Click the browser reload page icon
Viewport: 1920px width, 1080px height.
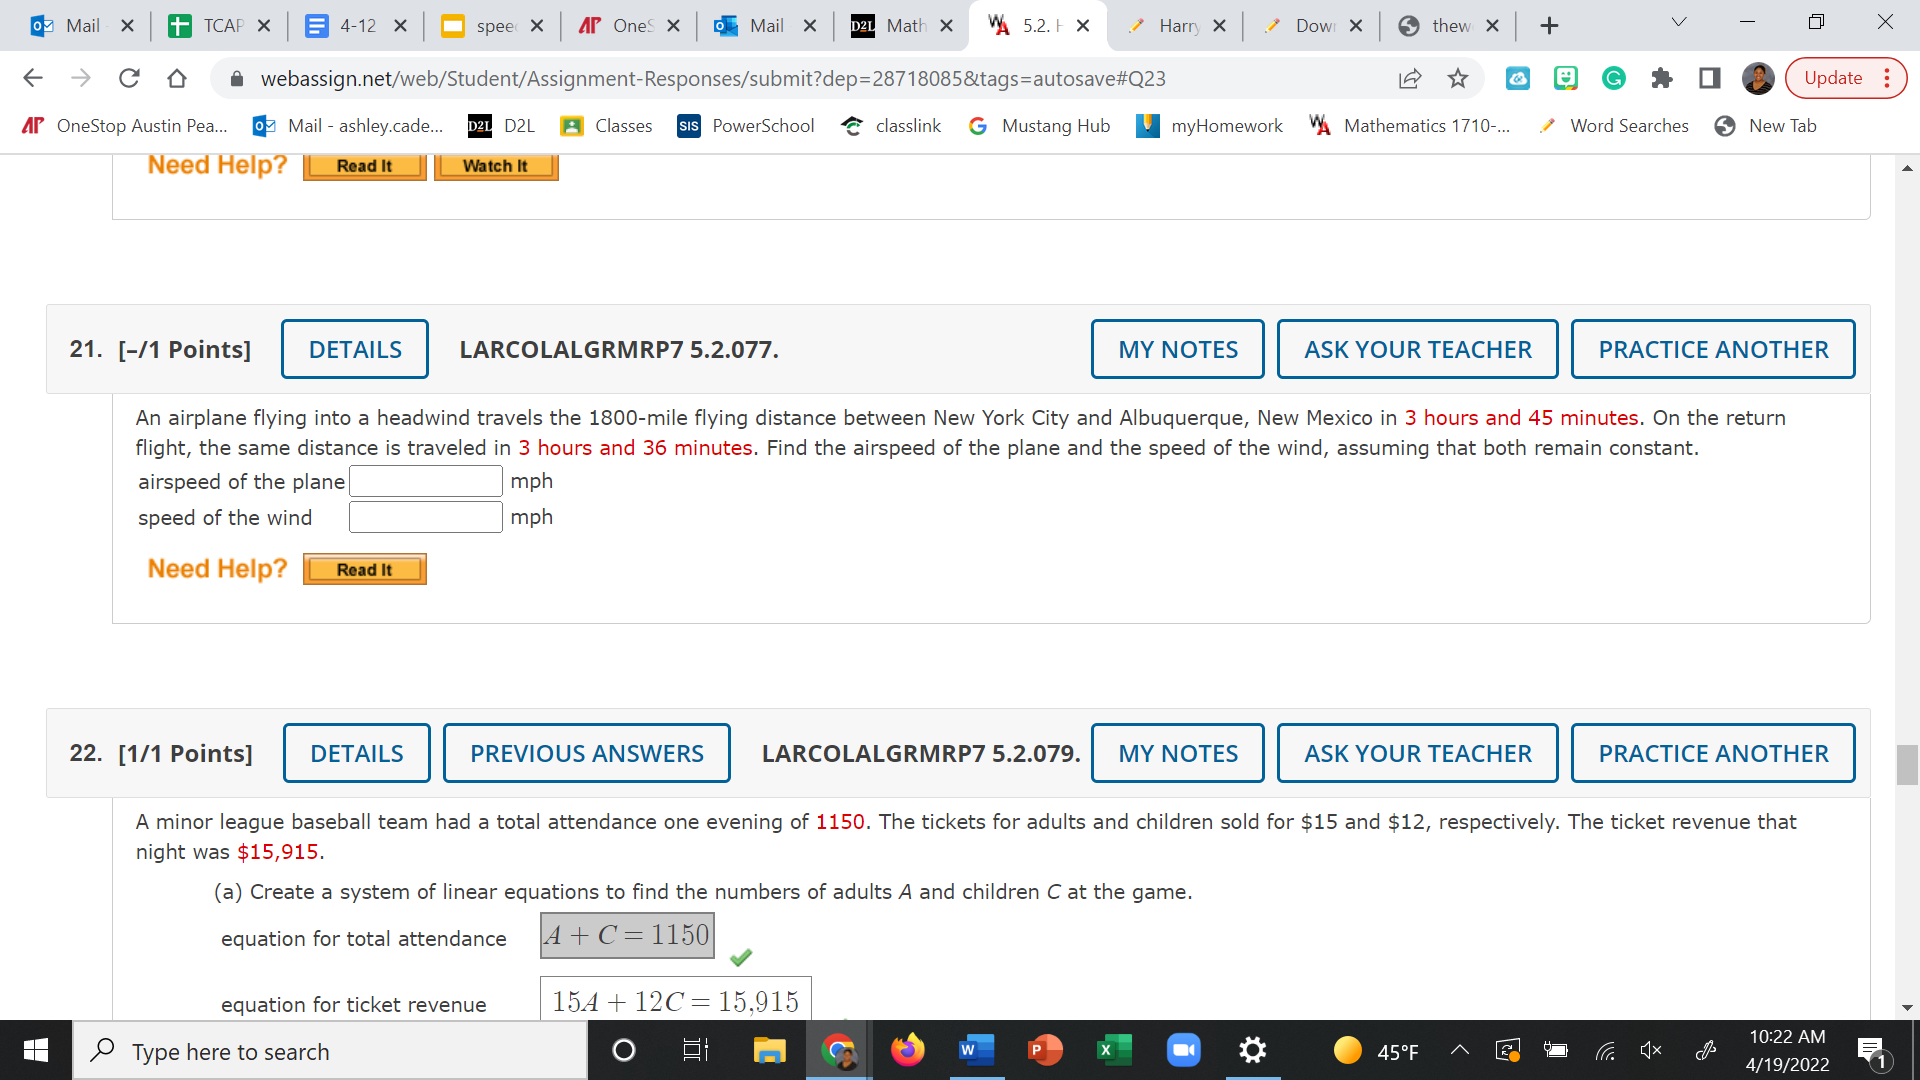[129, 78]
